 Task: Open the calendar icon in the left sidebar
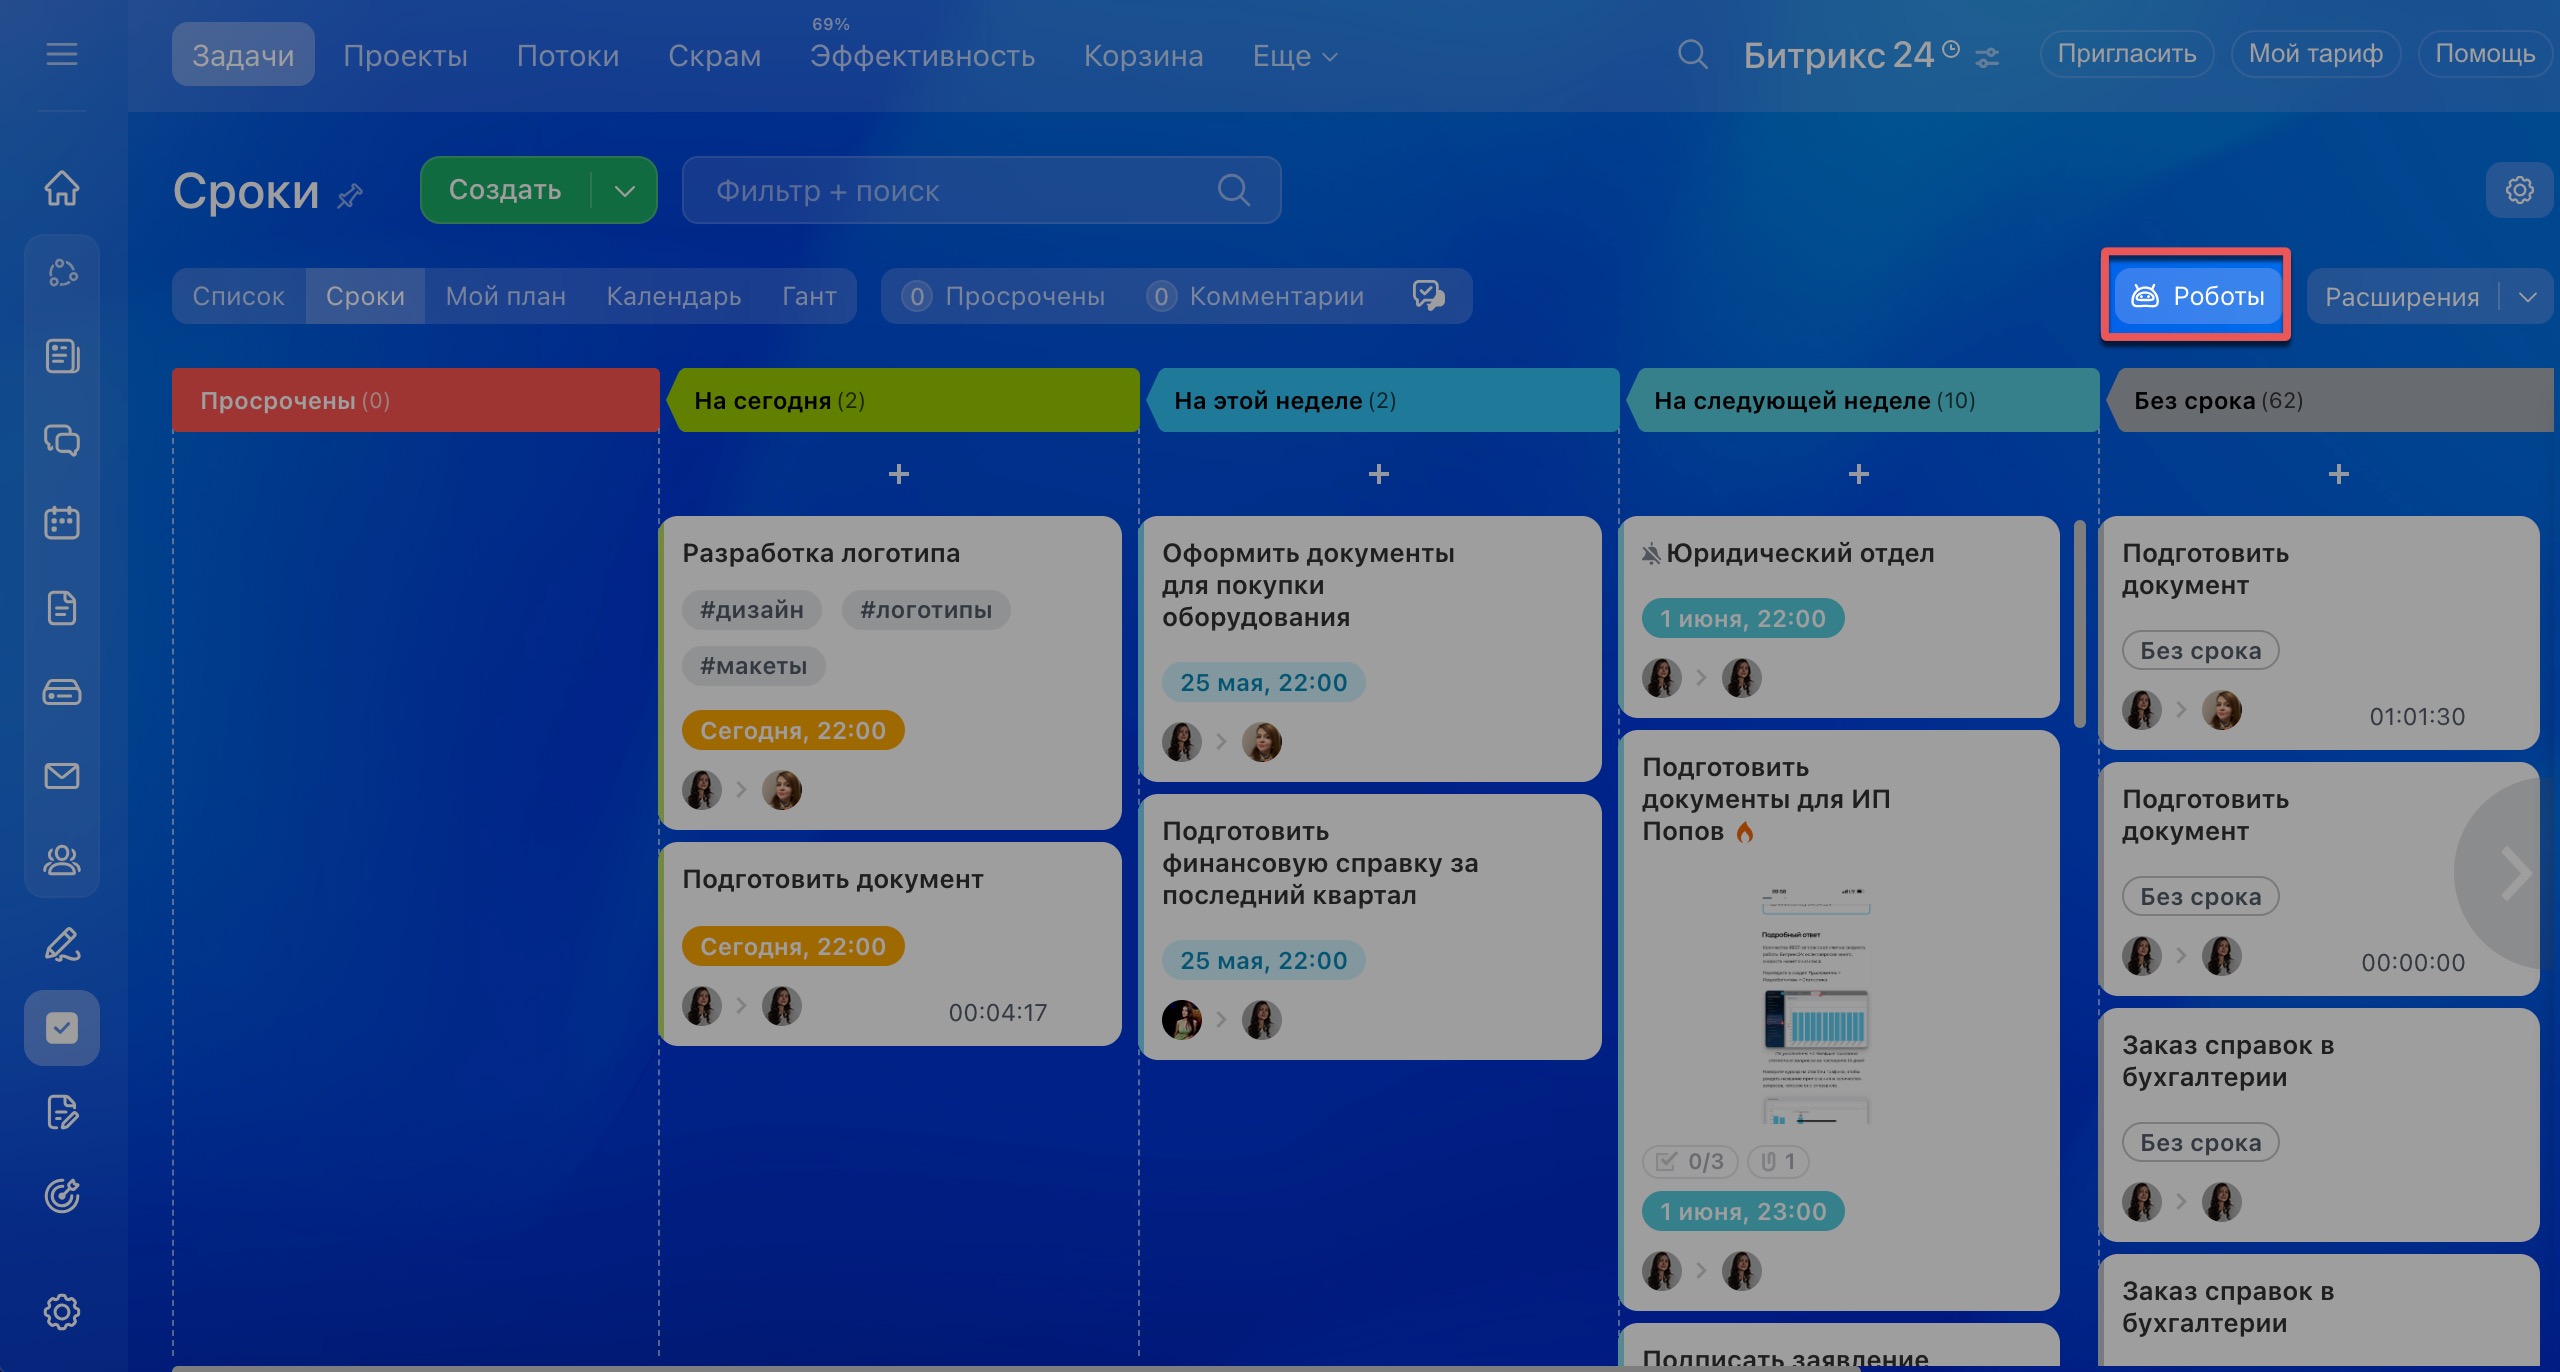click(x=62, y=523)
